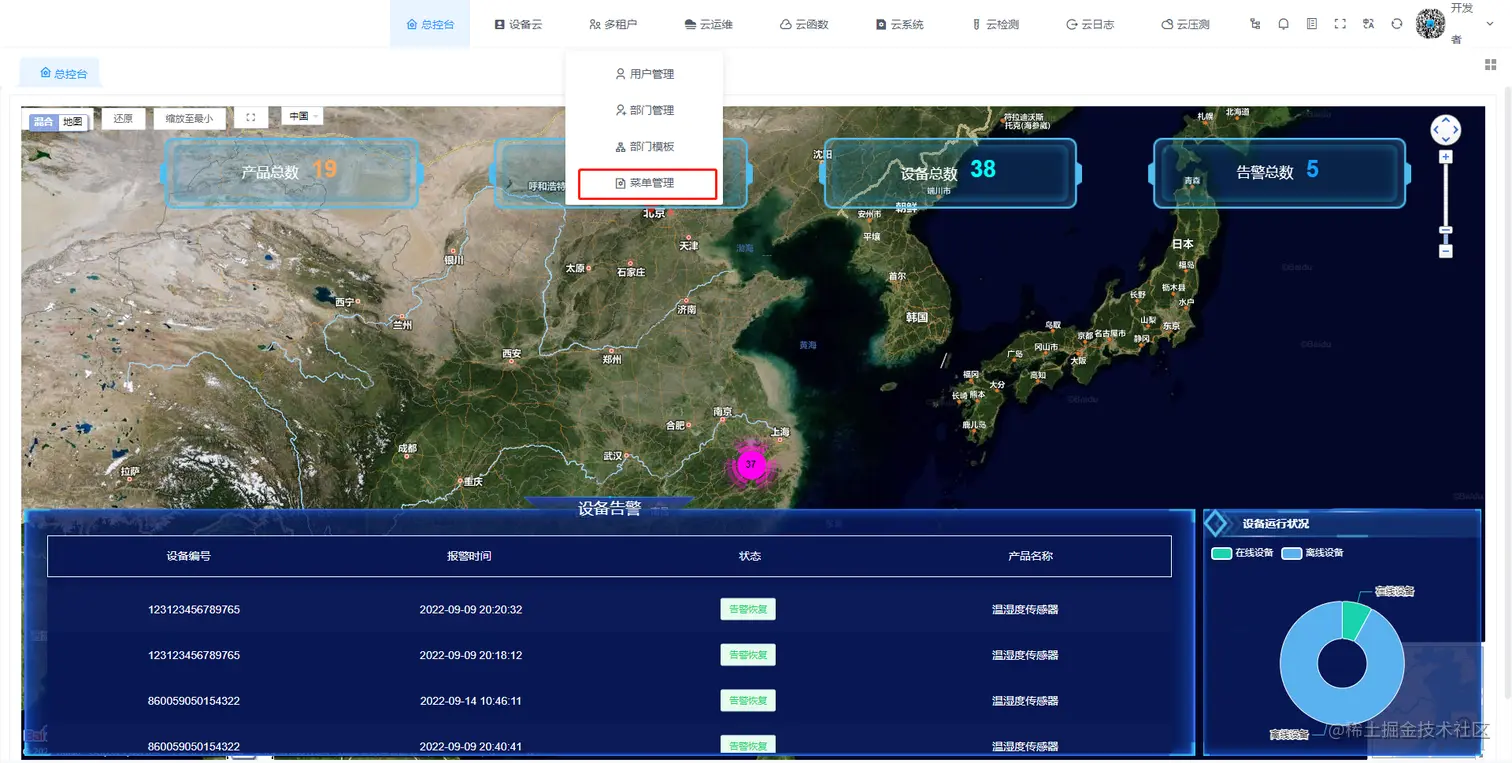Image resolution: width=1512 pixels, height=763 pixels.
Task: Click the map zoom in plus button
Action: point(1446,157)
